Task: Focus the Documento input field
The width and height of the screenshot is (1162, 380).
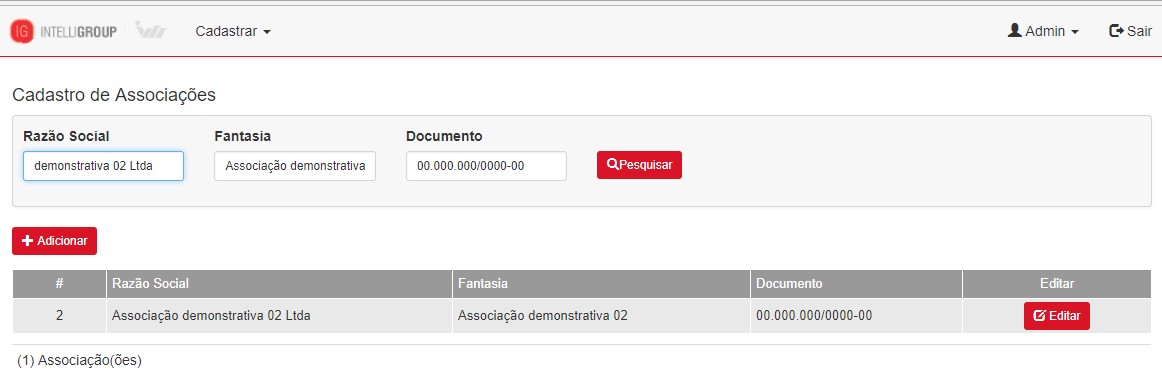Action: coord(486,166)
